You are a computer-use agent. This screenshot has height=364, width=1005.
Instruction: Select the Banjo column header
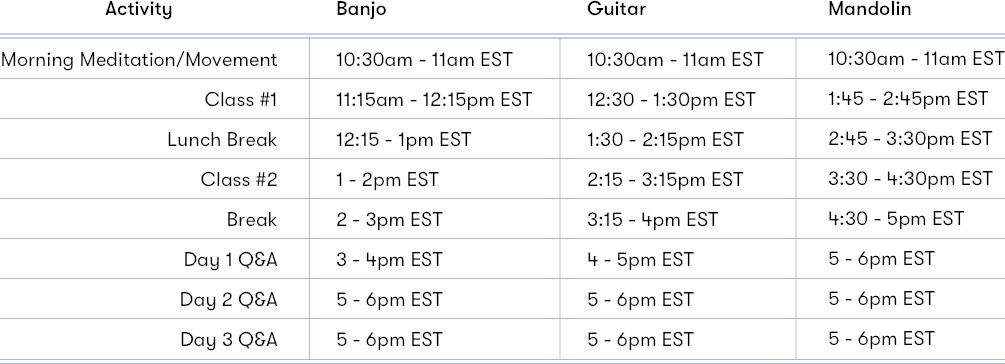pyautogui.click(x=361, y=10)
